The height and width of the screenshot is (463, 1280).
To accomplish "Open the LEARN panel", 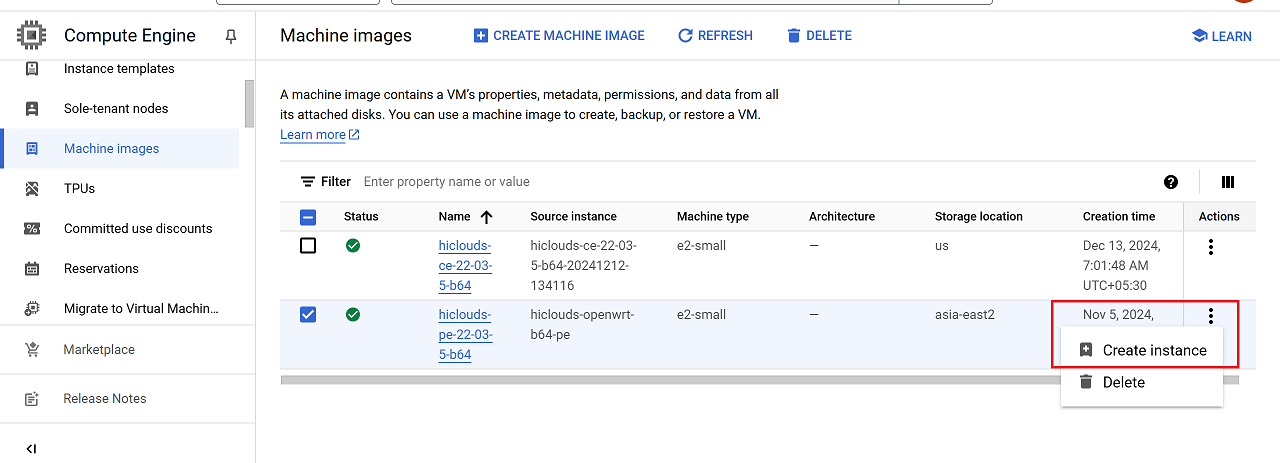I will pyautogui.click(x=1221, y=36).
